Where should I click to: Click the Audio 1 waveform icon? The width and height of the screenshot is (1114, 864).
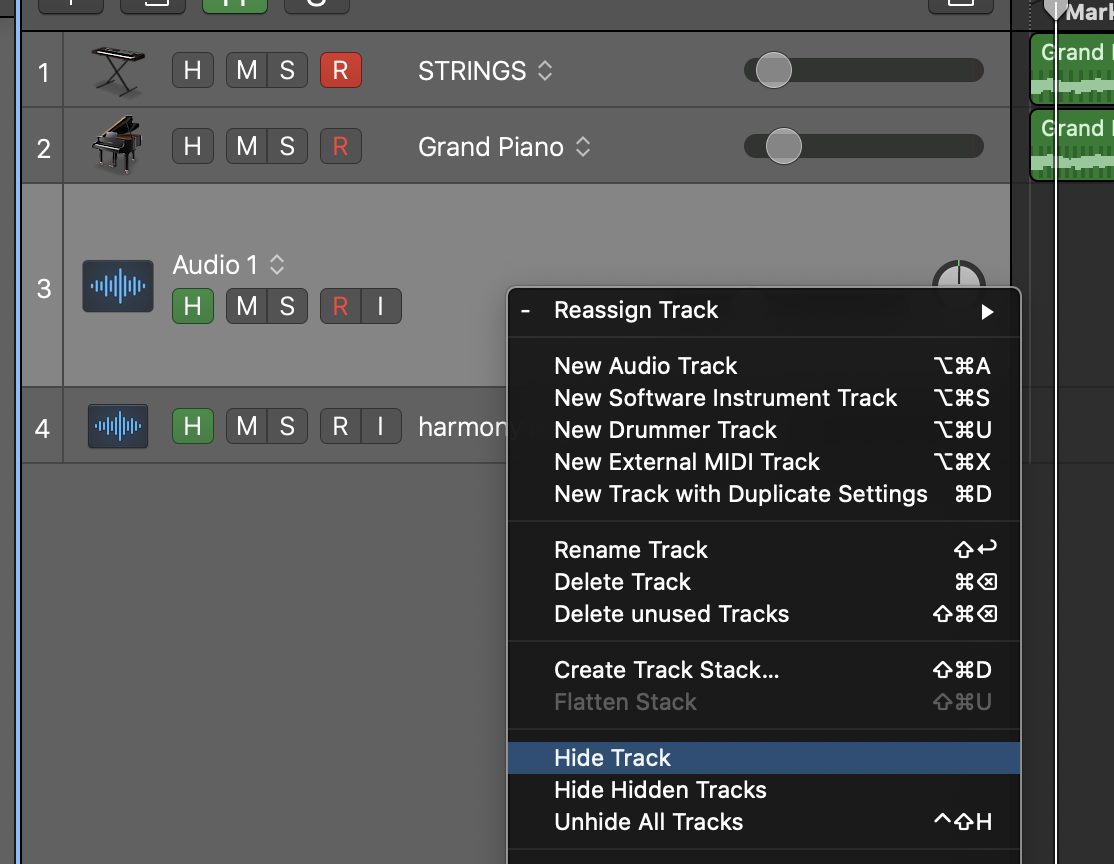click(118, 286)
